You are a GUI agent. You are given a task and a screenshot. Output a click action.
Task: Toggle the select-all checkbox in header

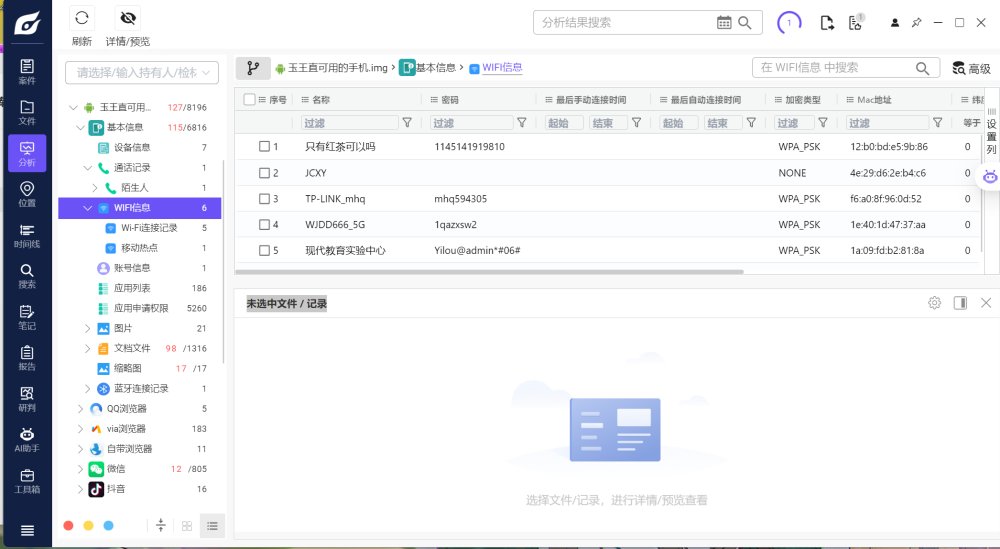point(250,100)
